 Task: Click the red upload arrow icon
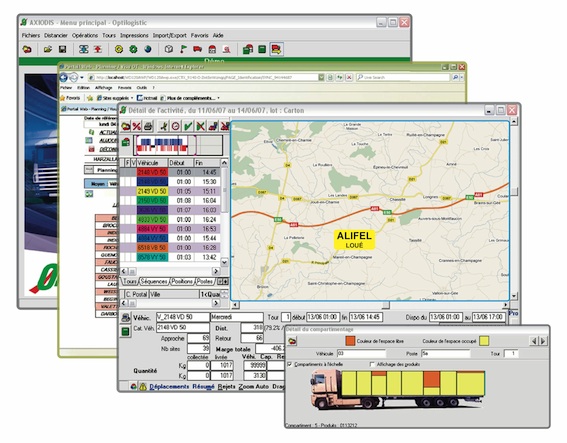coord(98,49)
